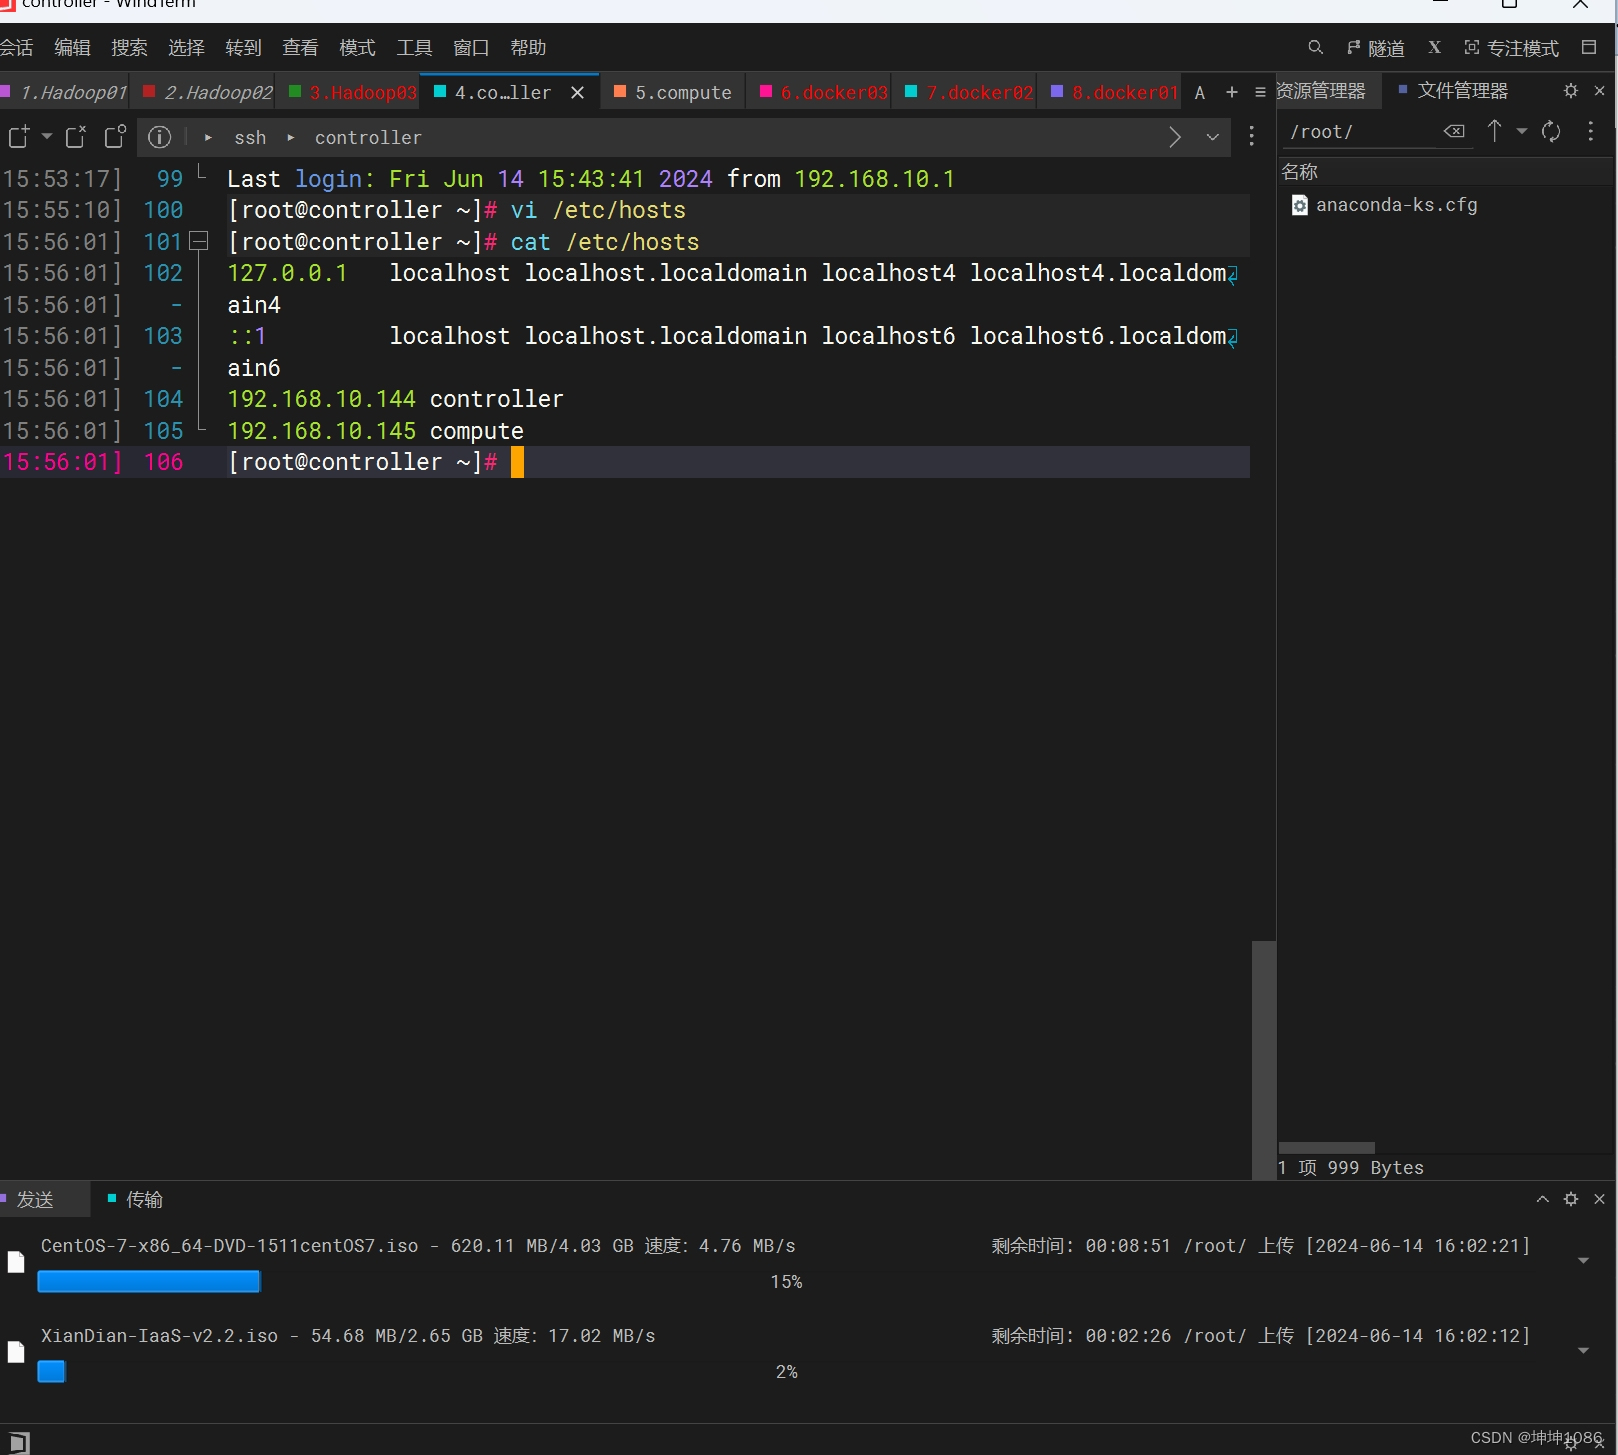Screen dimensions: 1618x1455
Task: Click the file manager horizontal scrollbar
Action: [x=1326, y=1148]
